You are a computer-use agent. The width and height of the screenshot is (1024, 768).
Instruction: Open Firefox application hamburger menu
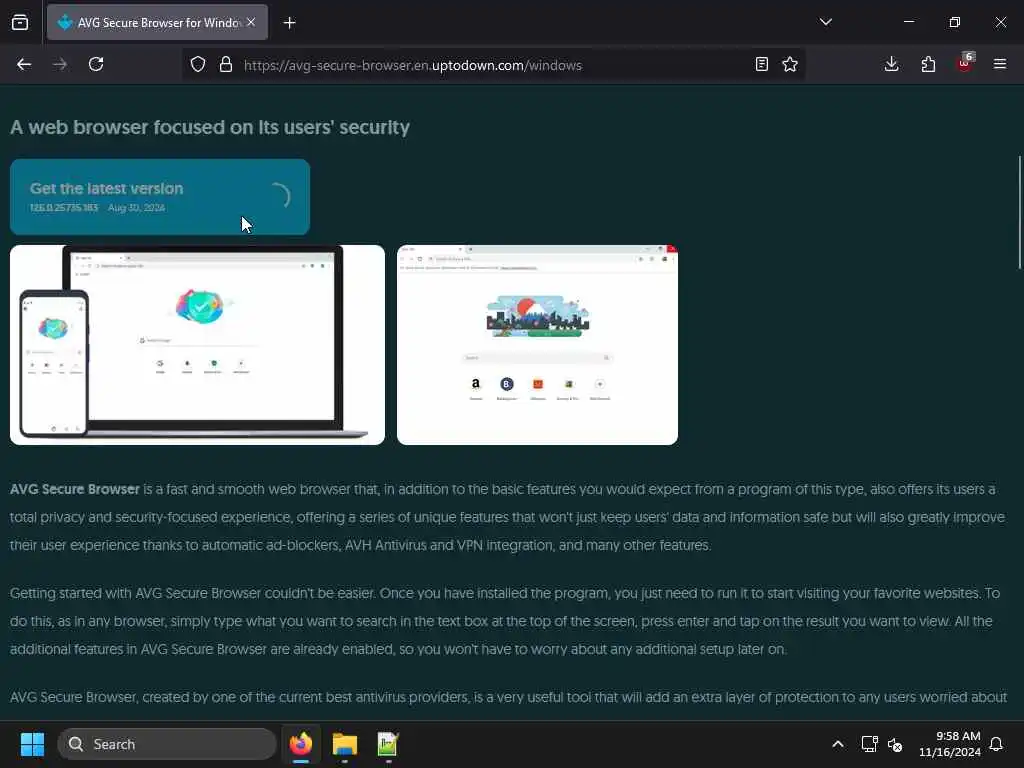1000,64
